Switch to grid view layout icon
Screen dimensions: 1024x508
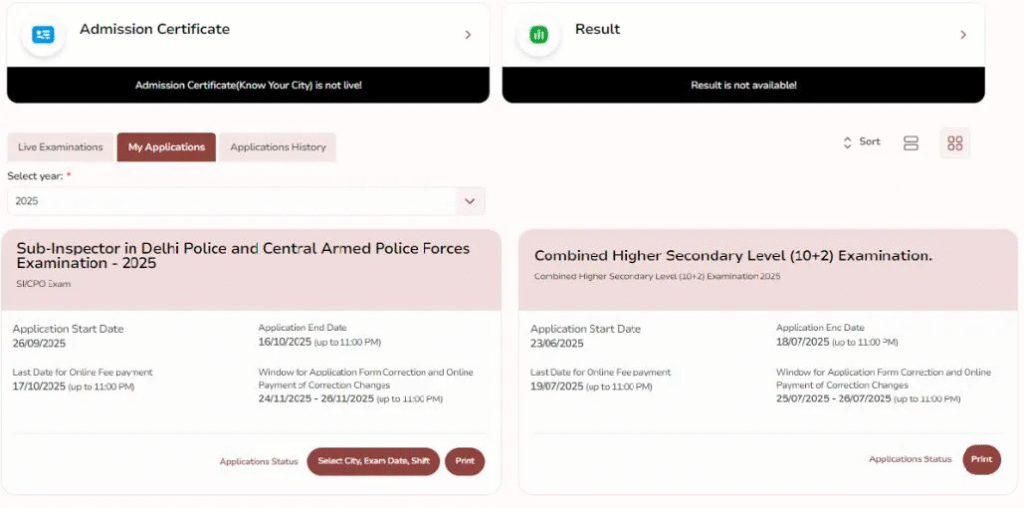pyautogui.click(x=955, y=143)
